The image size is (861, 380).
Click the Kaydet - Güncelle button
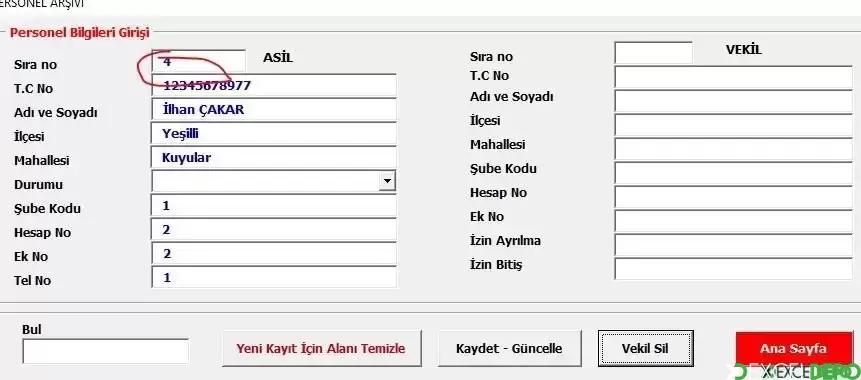coord(509,348)
